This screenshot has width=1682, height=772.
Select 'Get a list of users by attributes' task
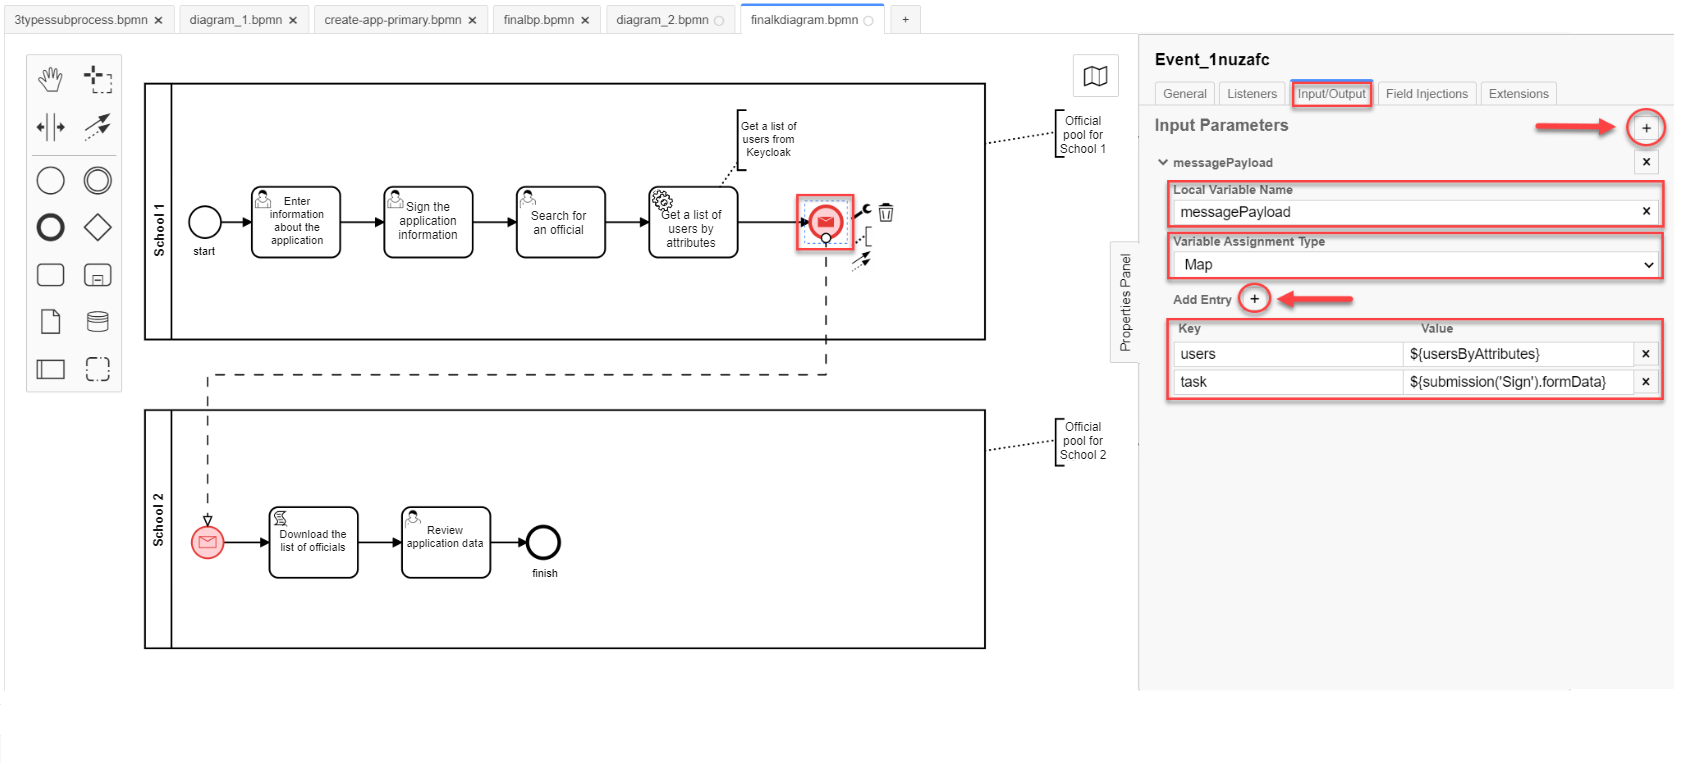pos(693,222)
